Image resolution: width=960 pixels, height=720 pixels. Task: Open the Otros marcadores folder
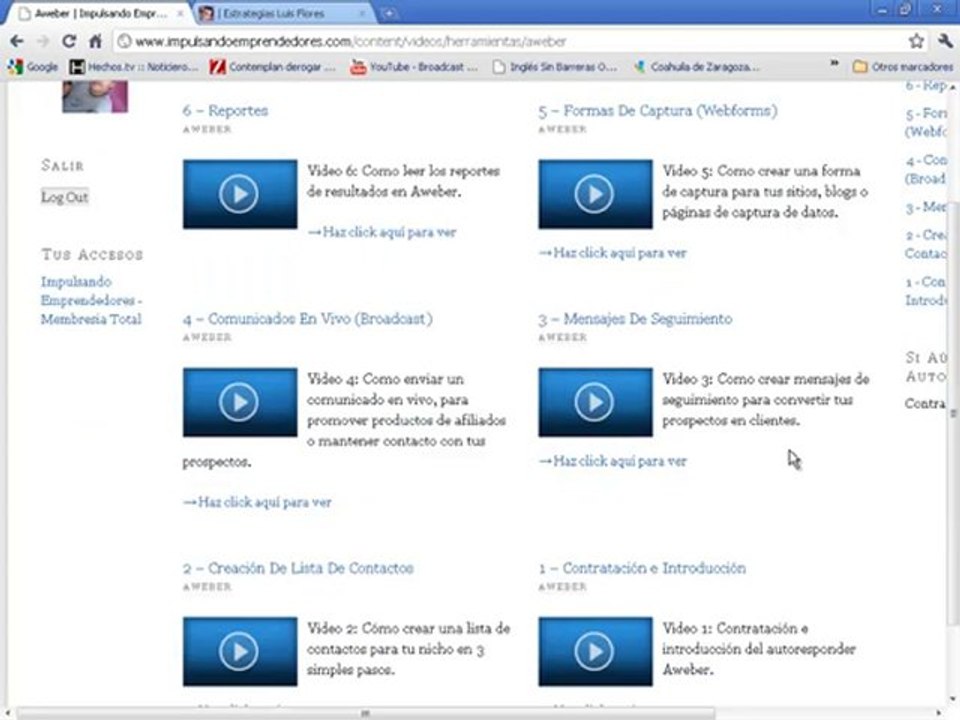(x=903, y=67)
